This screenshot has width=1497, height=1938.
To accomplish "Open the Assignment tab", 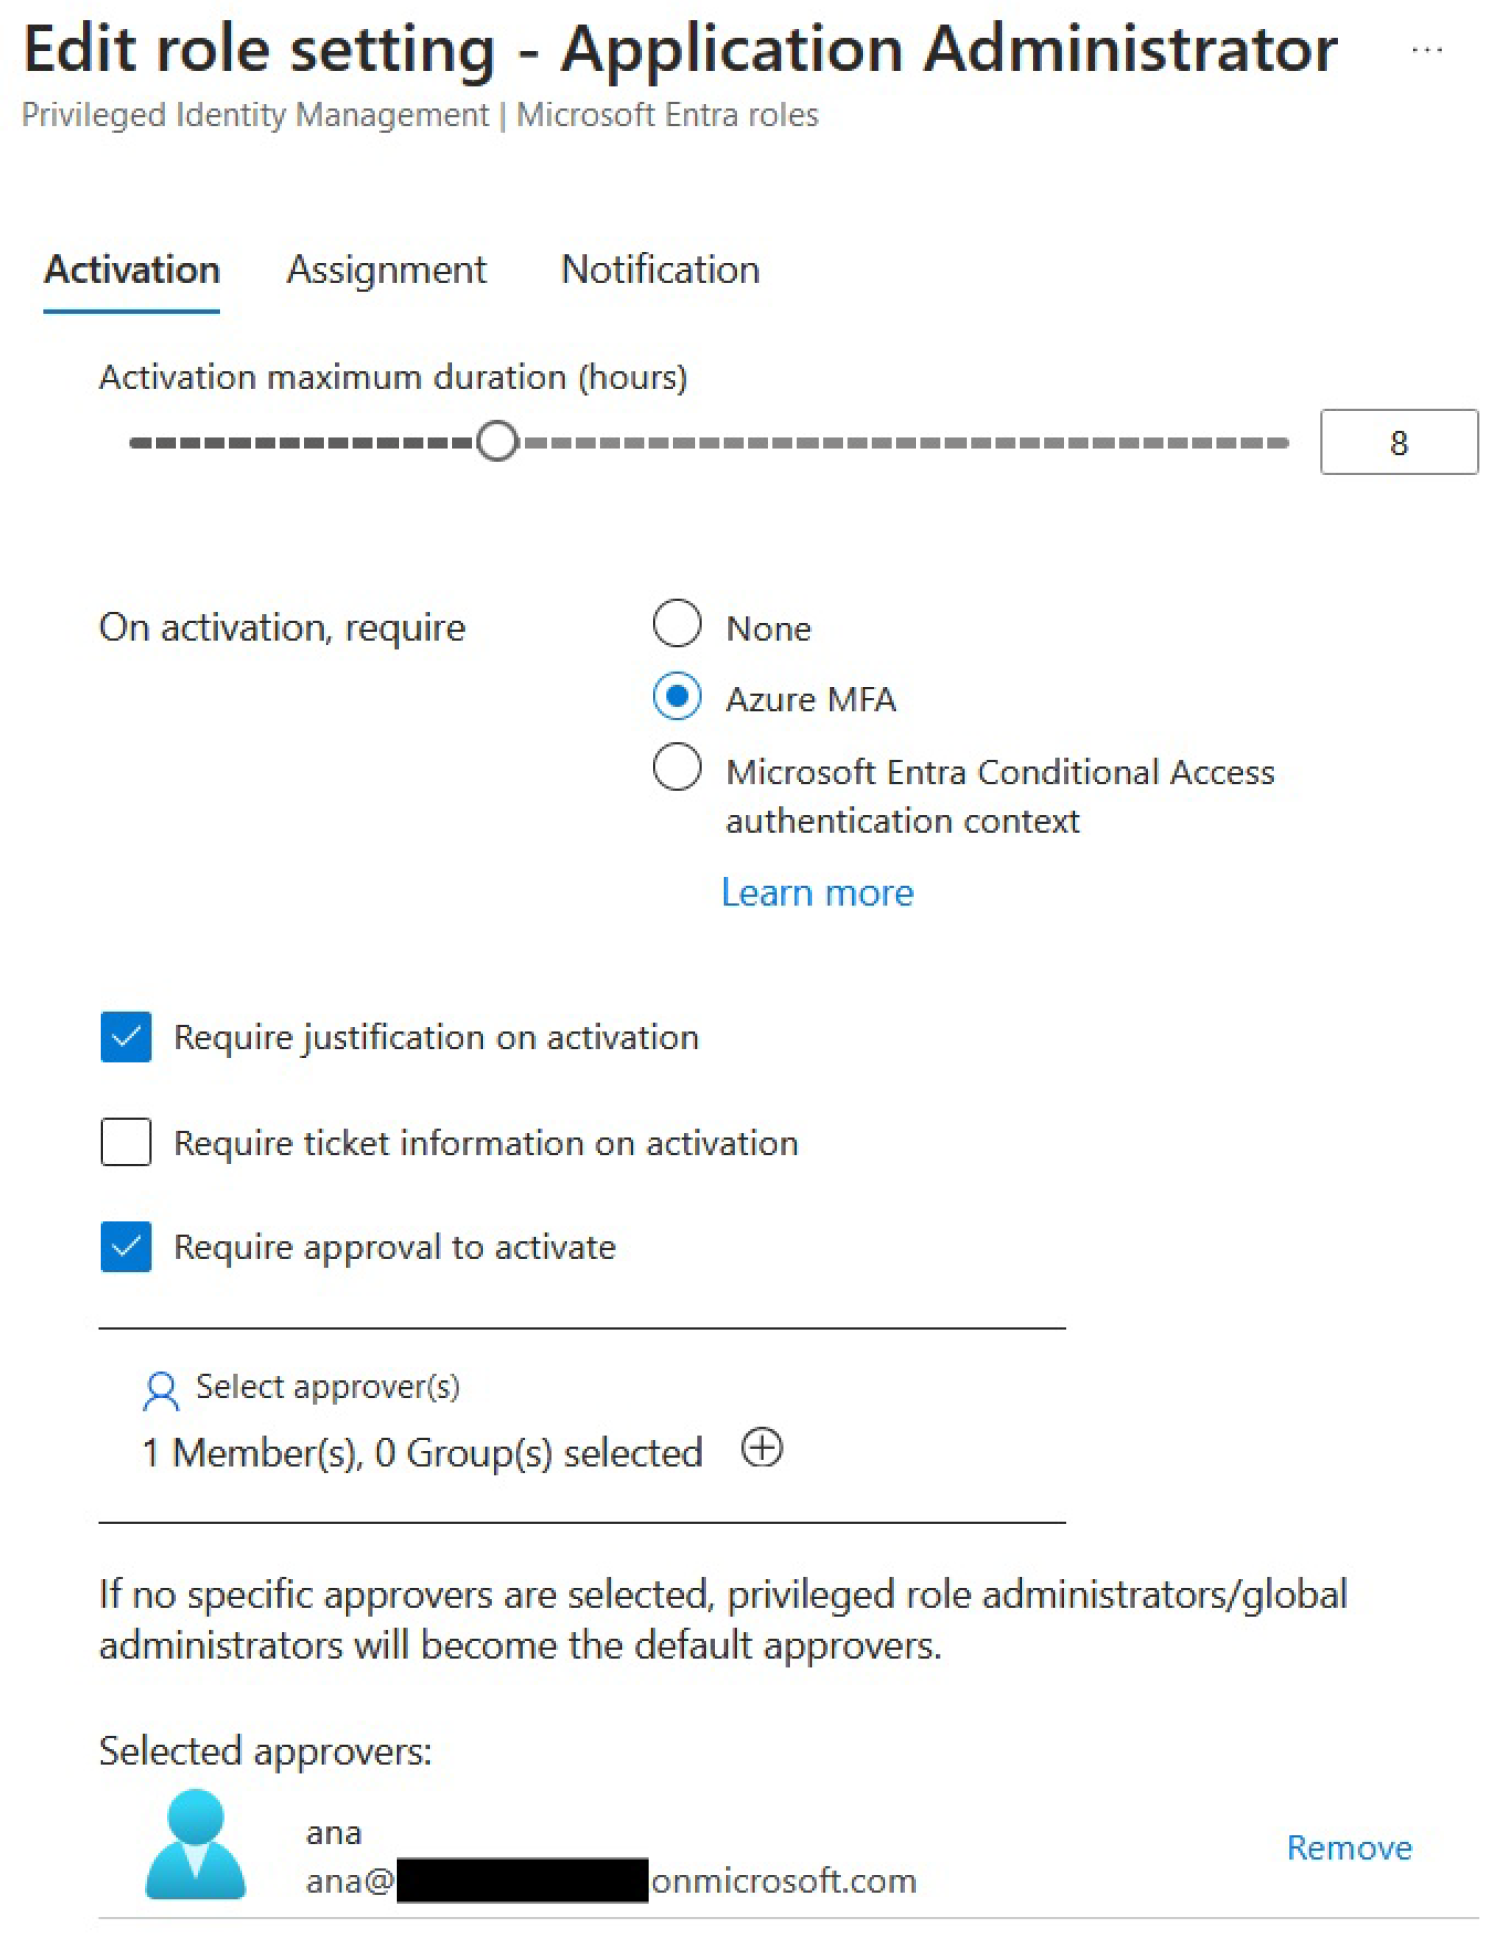I will 386,270.
